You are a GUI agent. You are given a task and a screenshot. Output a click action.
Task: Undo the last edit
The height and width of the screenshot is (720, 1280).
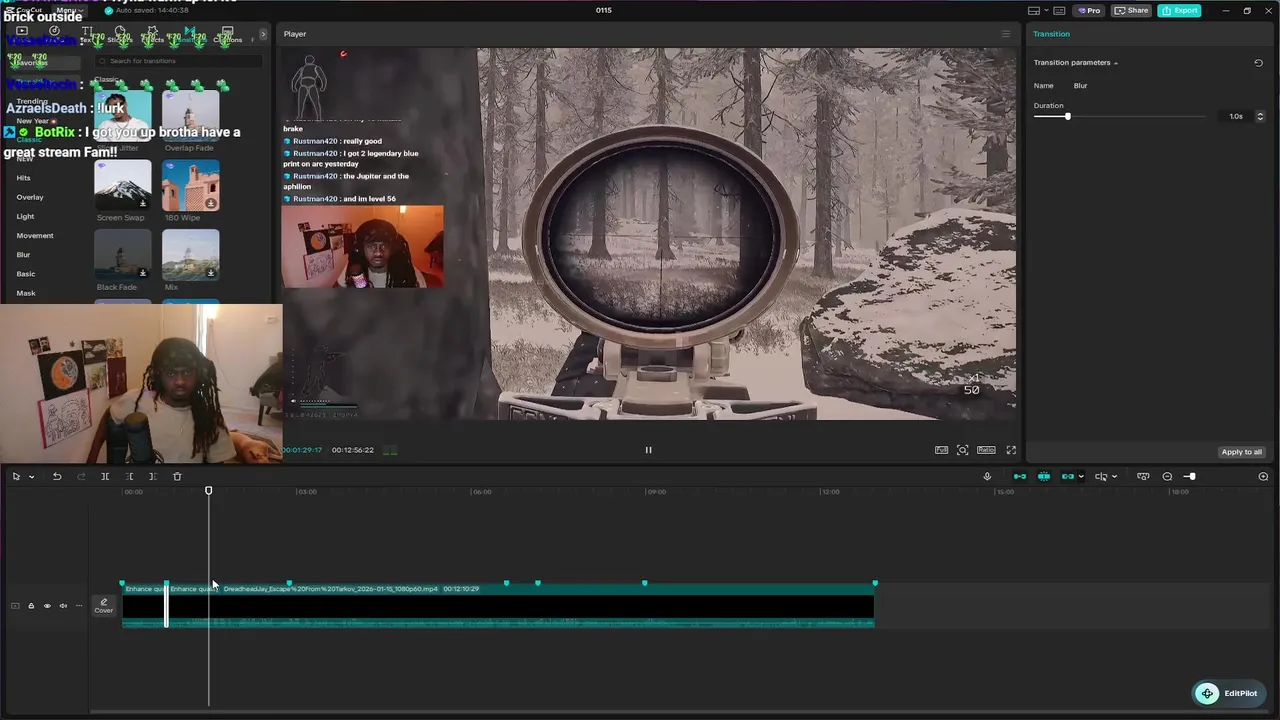57,477
